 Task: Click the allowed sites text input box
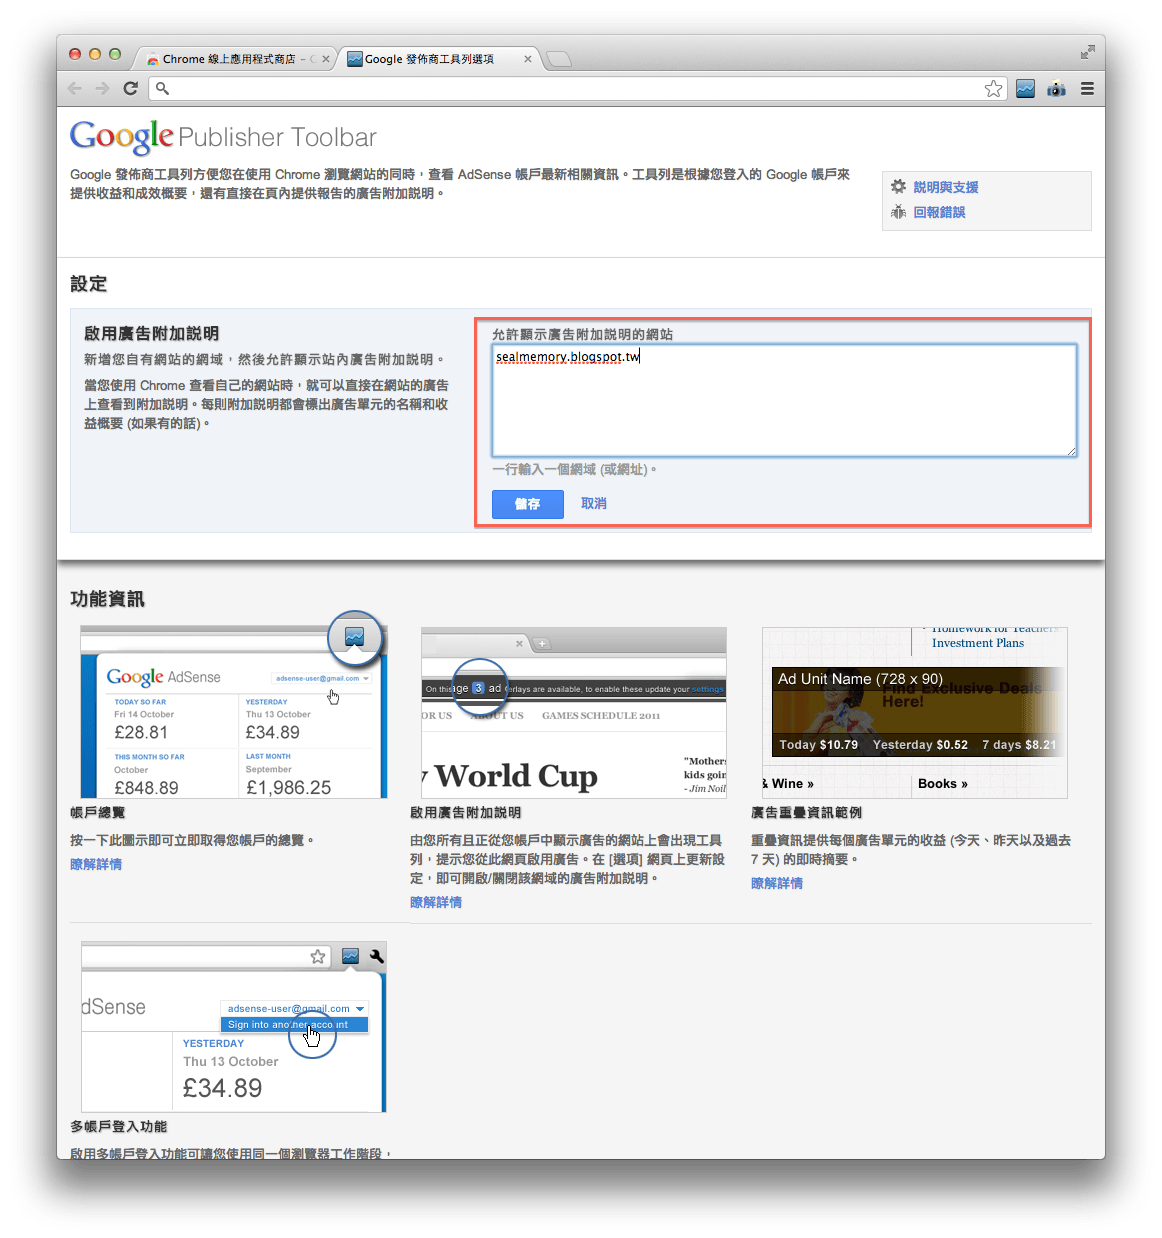tap(784, 400)
